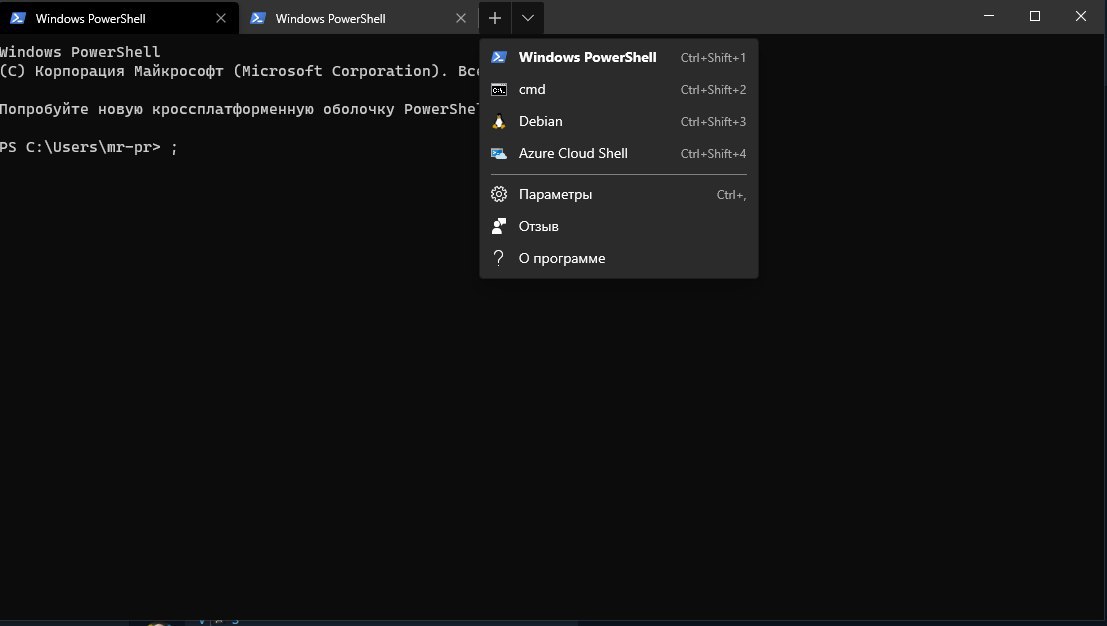Click the cmd console icon
Viewport: 1107px width, 626px height.
499,90
